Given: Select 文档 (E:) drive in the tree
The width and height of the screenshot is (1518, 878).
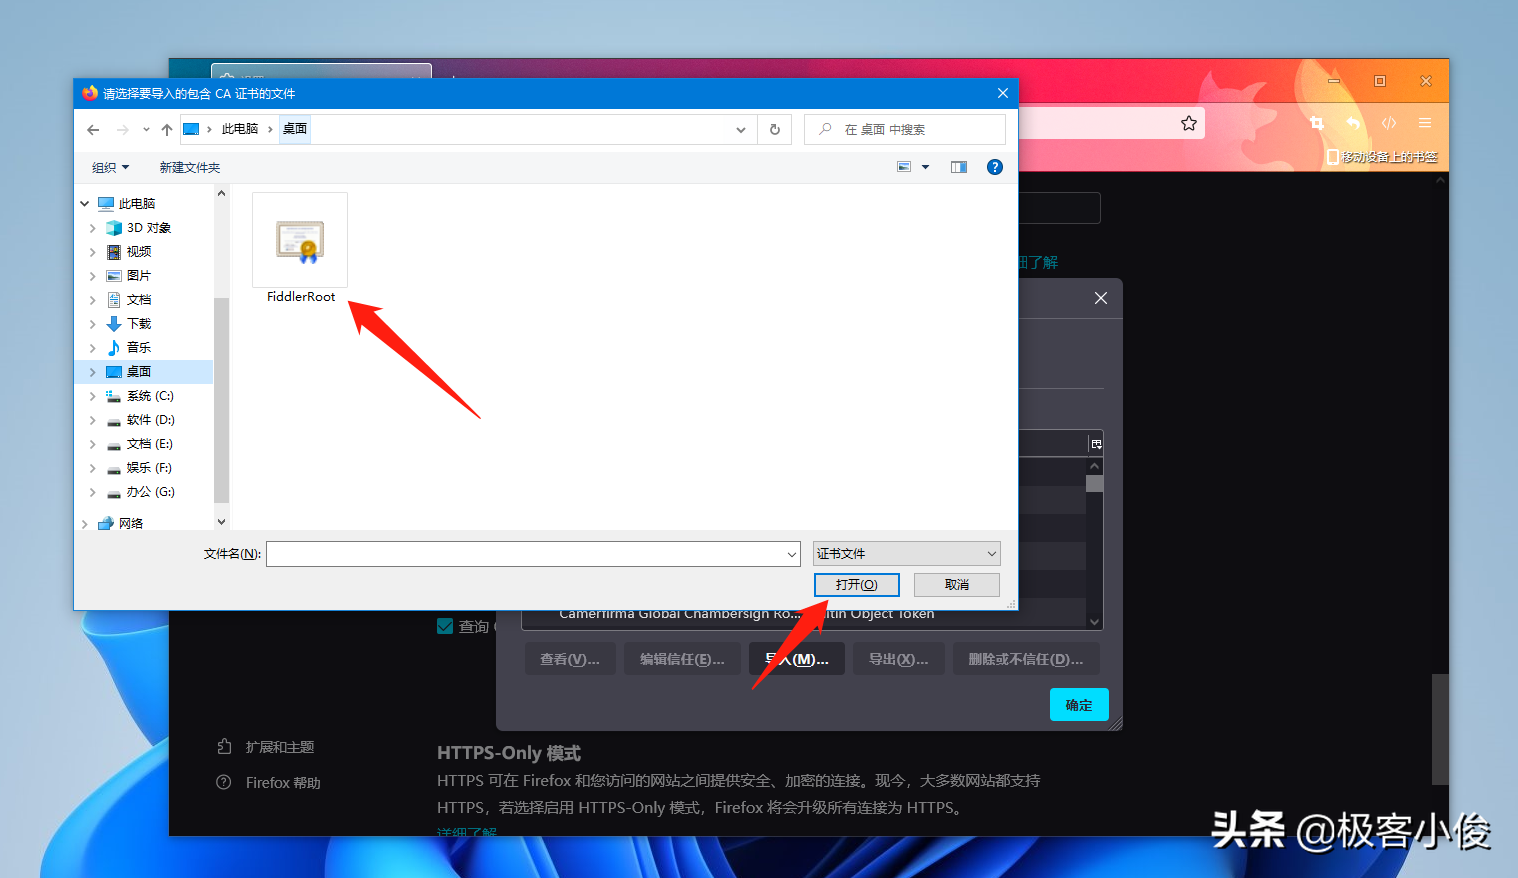Looking at the screenshot, I should (150, 444).
